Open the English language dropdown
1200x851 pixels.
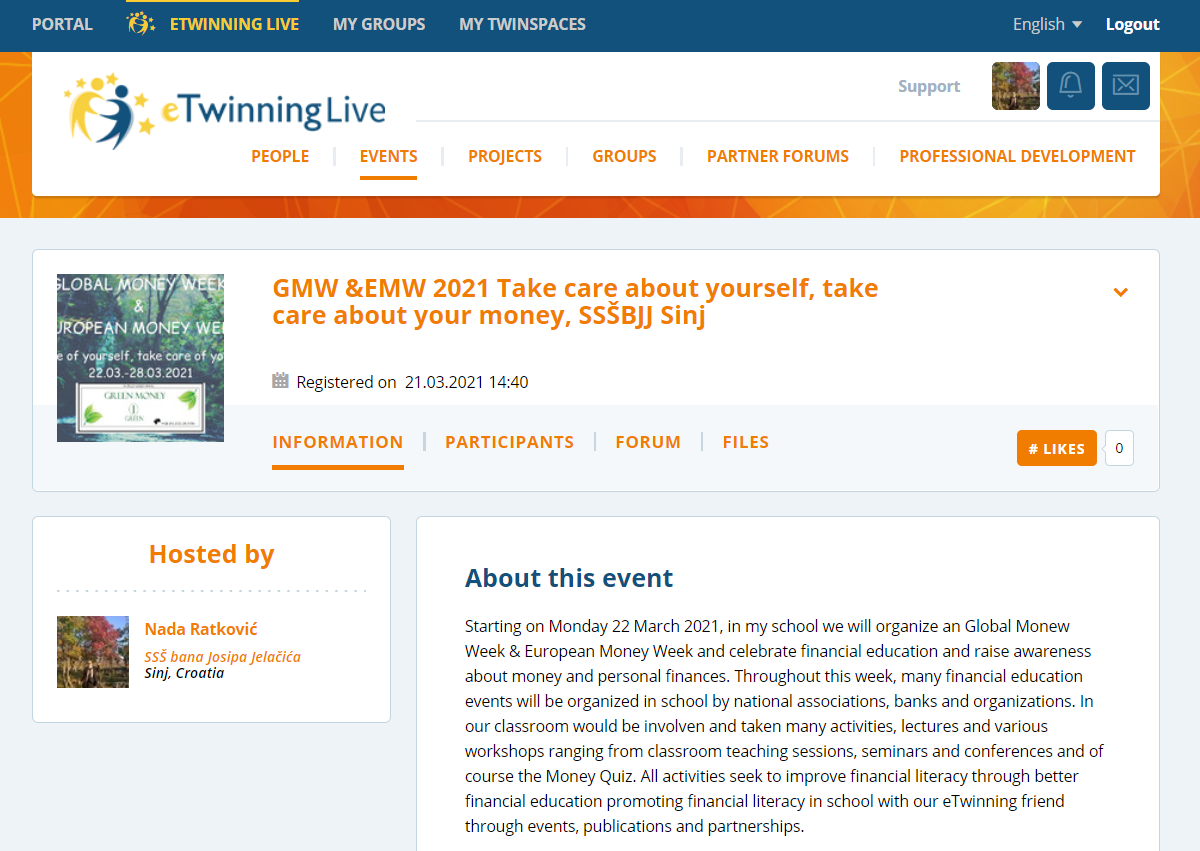coord(1047,24)
